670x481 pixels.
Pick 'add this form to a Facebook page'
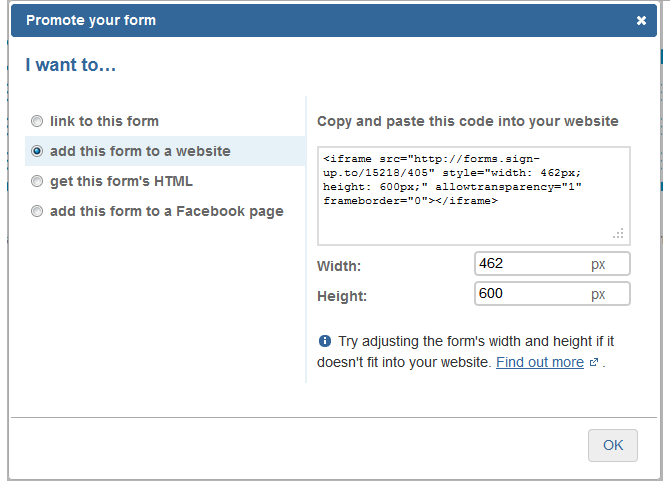click(37, 211)
